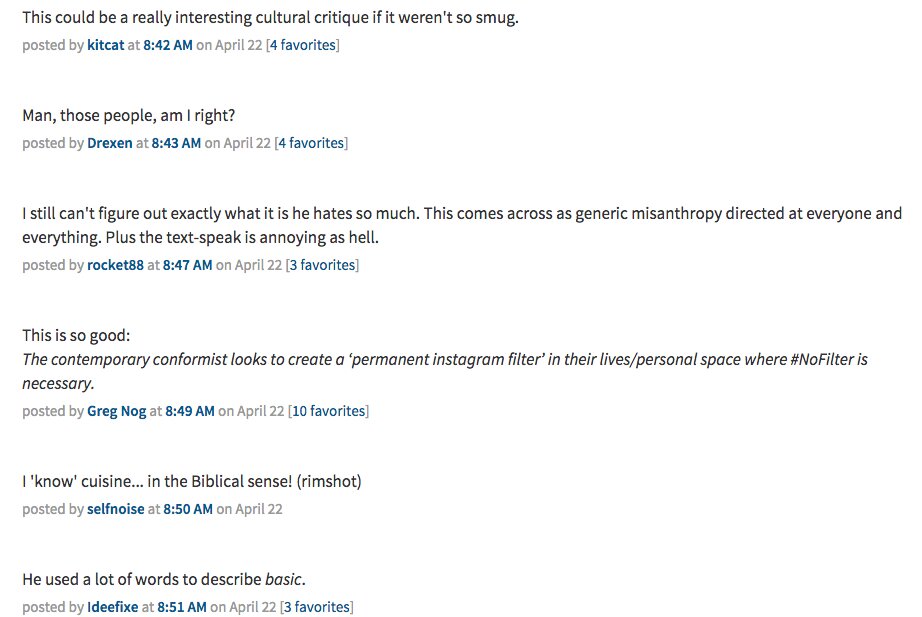The image size is (922, 617).
Task: Click the italic quote about instagram filter
Action: (445, 371)
